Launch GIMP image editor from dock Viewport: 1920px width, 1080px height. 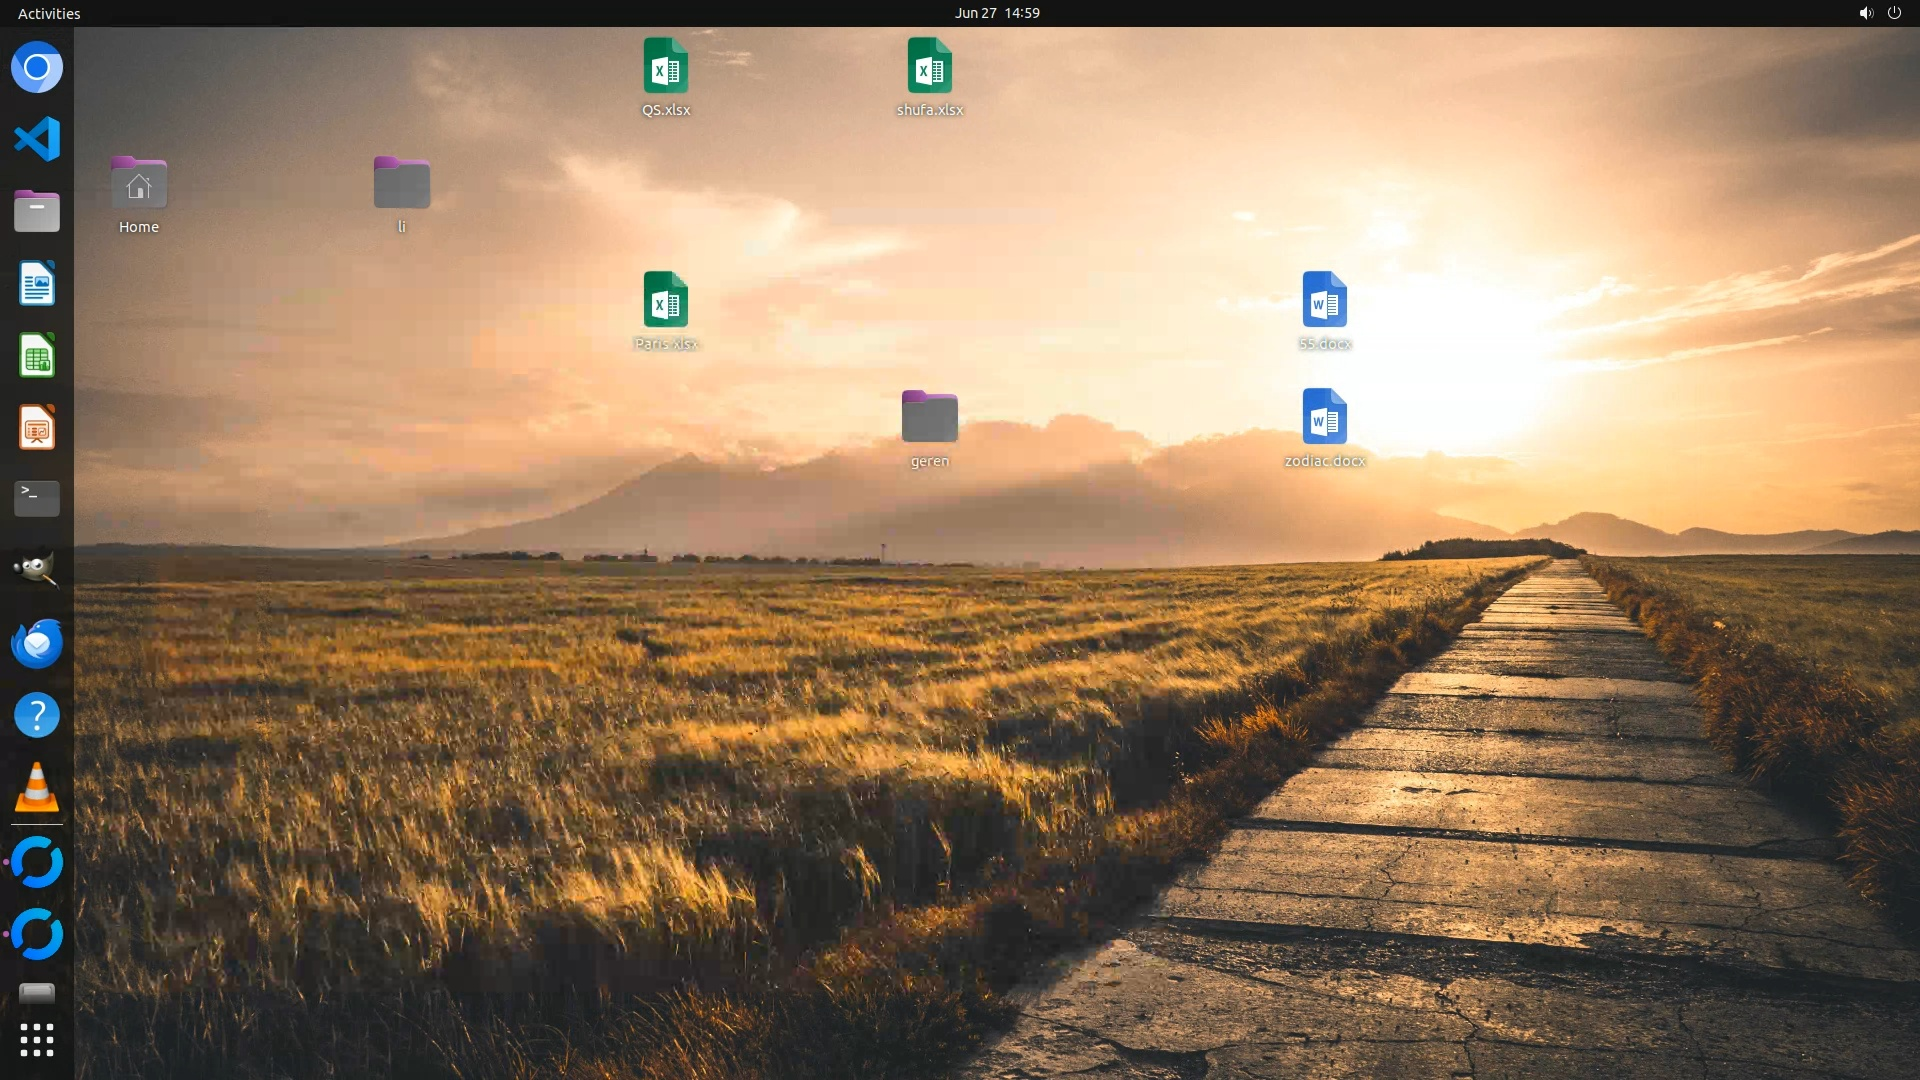[x=37, y=570]
